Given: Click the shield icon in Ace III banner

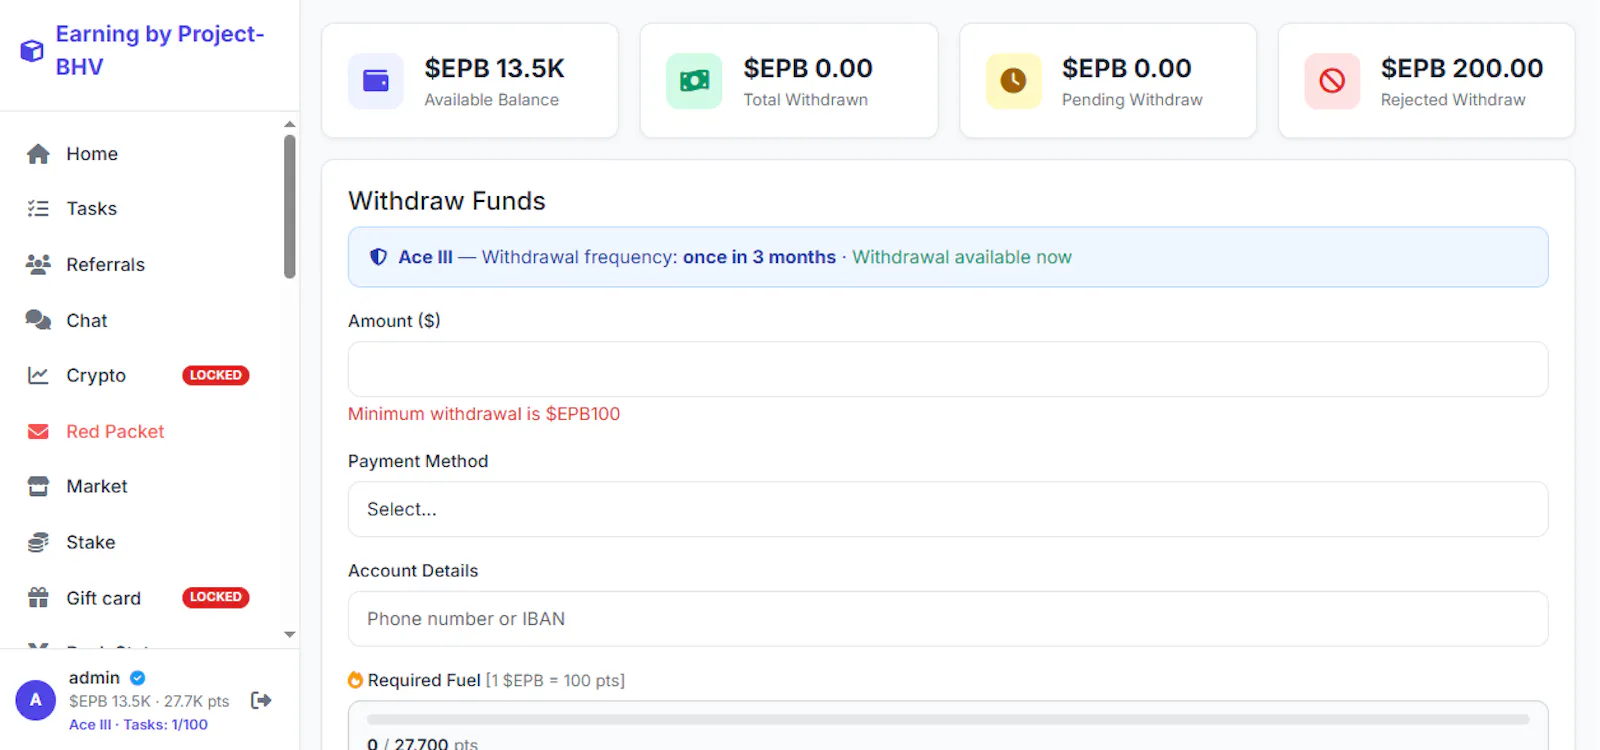Looking at the screenshot, I should [378, 257].
